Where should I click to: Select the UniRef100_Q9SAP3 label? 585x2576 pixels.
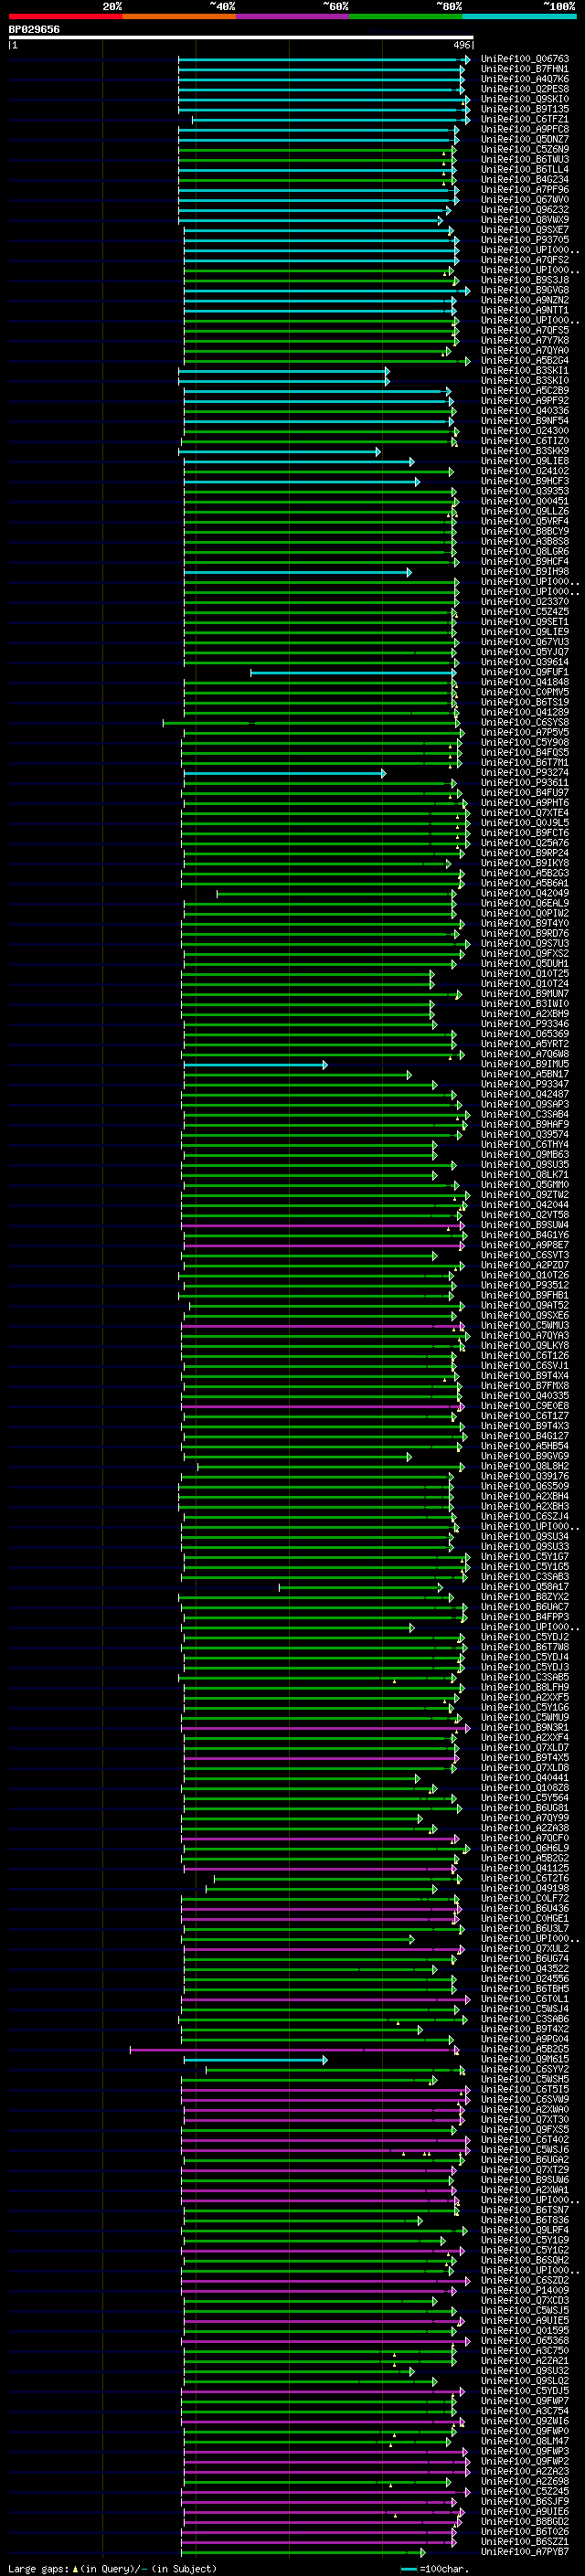[525, 1104]
